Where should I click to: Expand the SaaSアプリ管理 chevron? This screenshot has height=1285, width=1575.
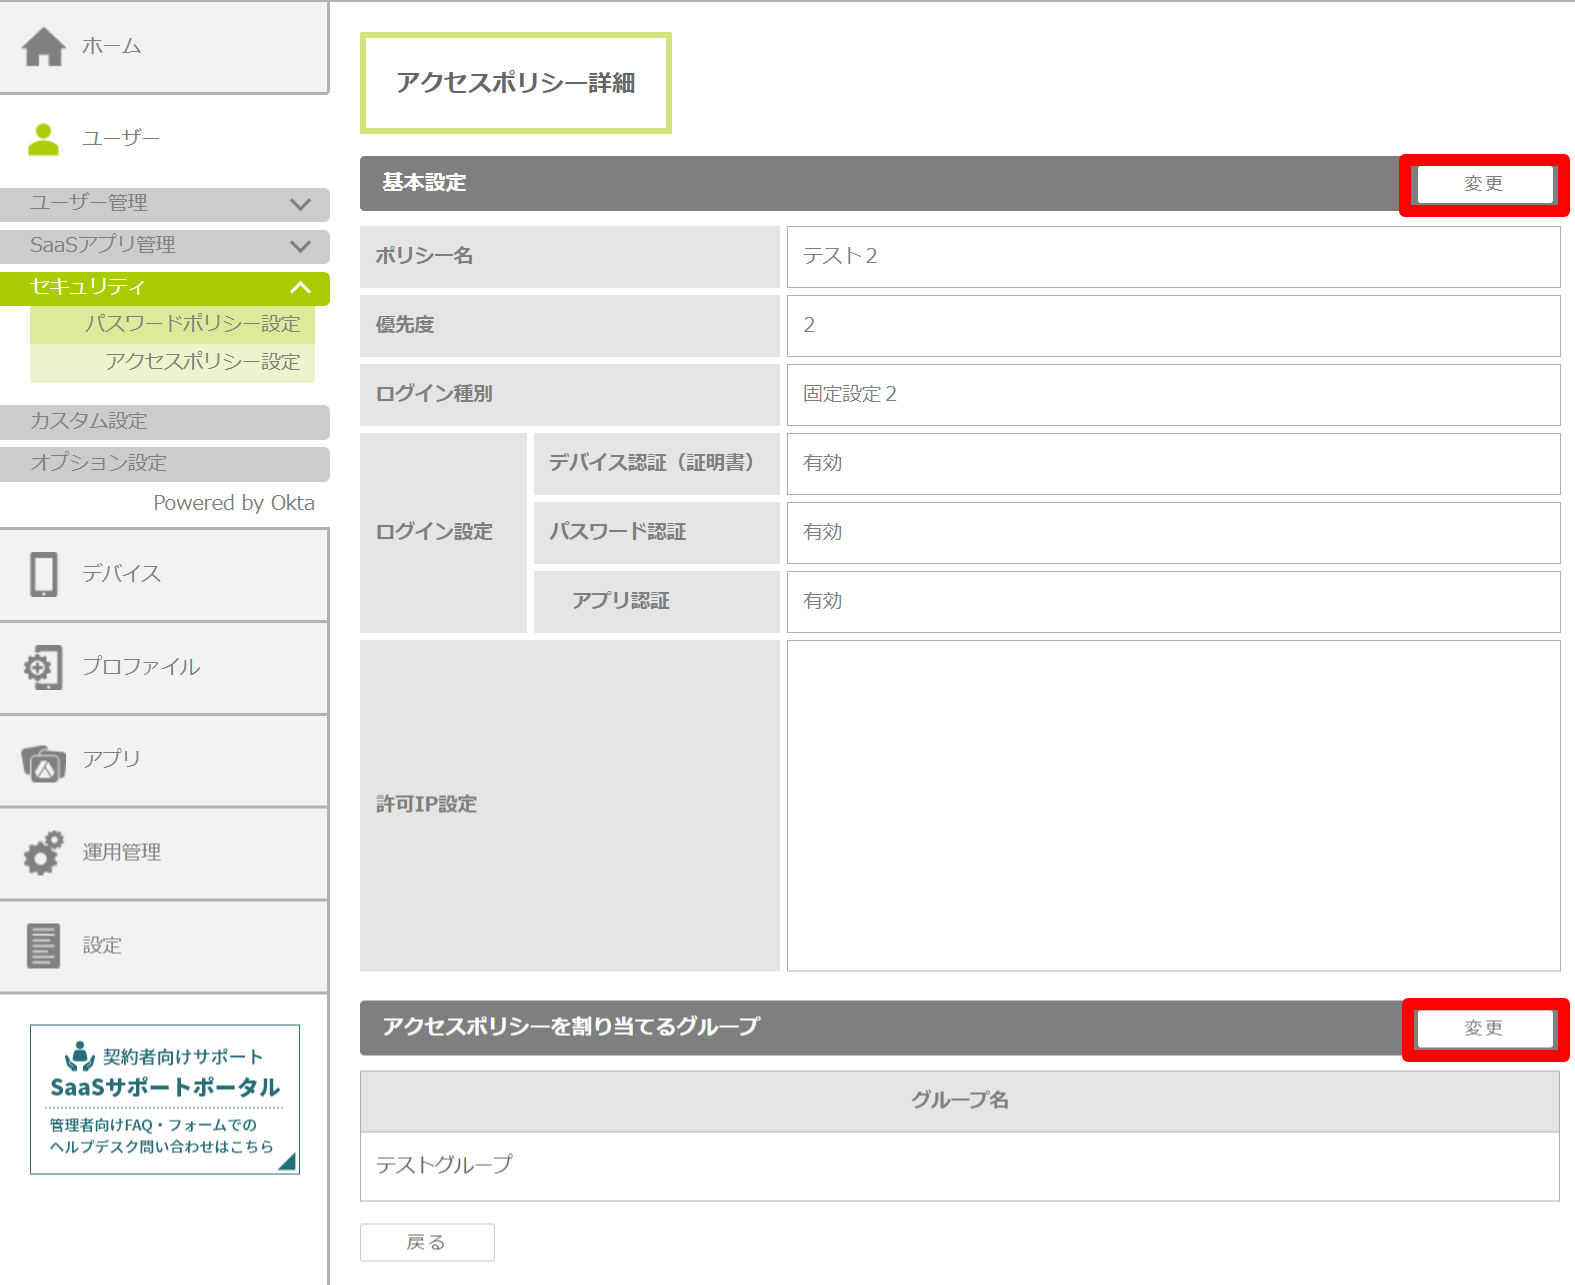tap(300, 246)
